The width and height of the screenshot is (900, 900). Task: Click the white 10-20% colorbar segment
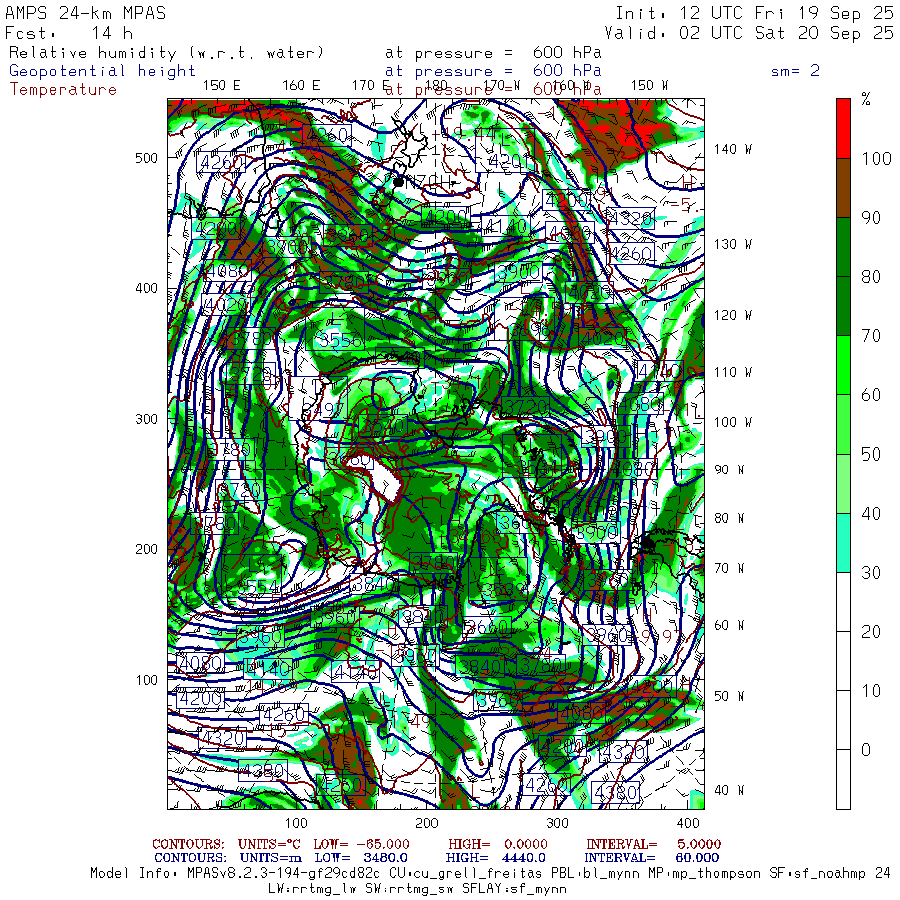click(843, 661)
